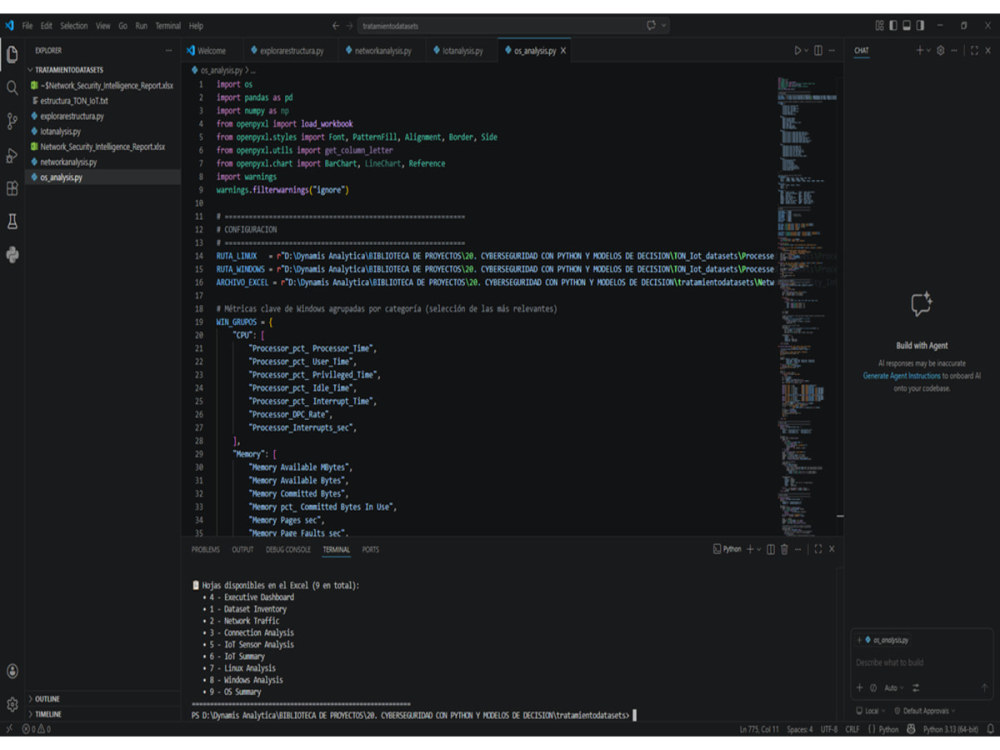Image resolution: width=1000 pixels, height=750 pixels.
Task: Start a new chat with plus icon
Action: point(920,50)
